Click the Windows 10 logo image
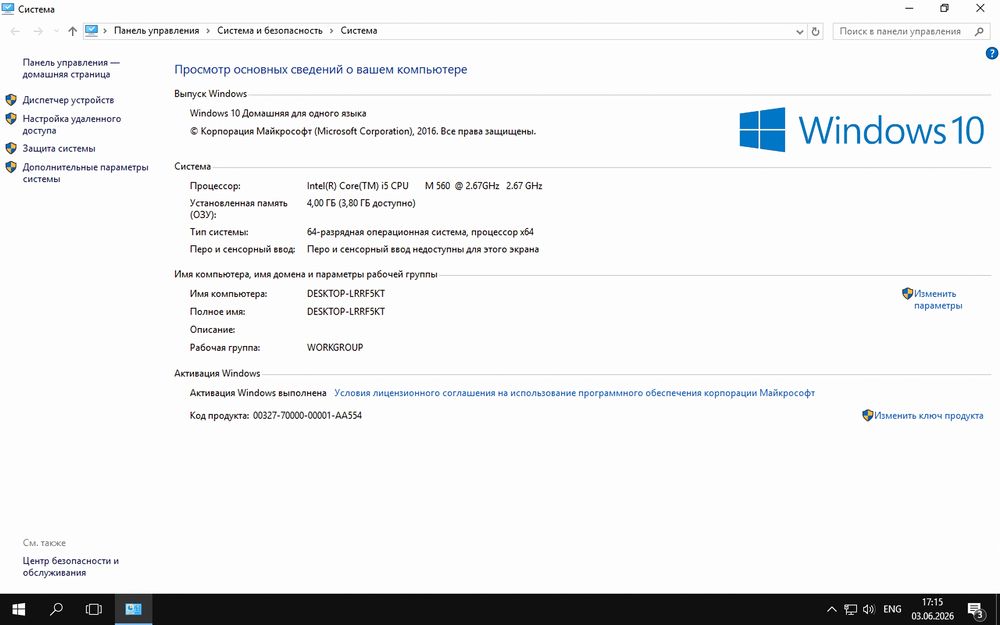This screenshot has width=1000, height=625. coord(862,129)
